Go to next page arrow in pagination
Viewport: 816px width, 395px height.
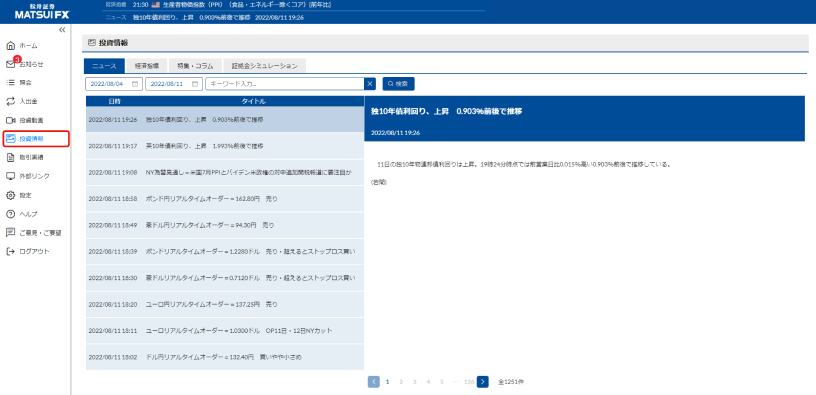point(482,381)
